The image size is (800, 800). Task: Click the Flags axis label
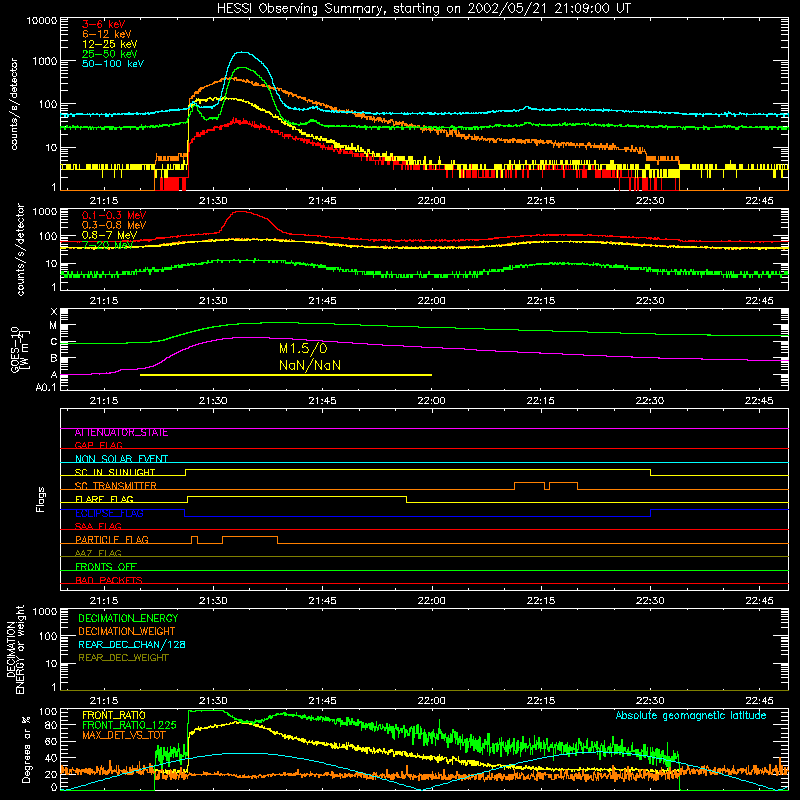[x=40, y=499]
